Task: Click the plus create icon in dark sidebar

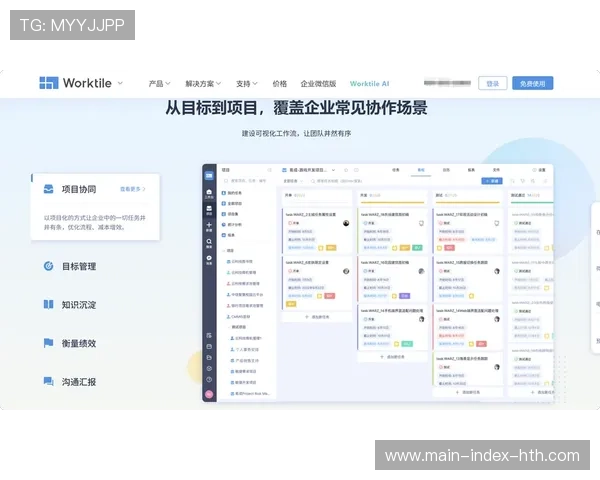Action: [x=209, y=227]
